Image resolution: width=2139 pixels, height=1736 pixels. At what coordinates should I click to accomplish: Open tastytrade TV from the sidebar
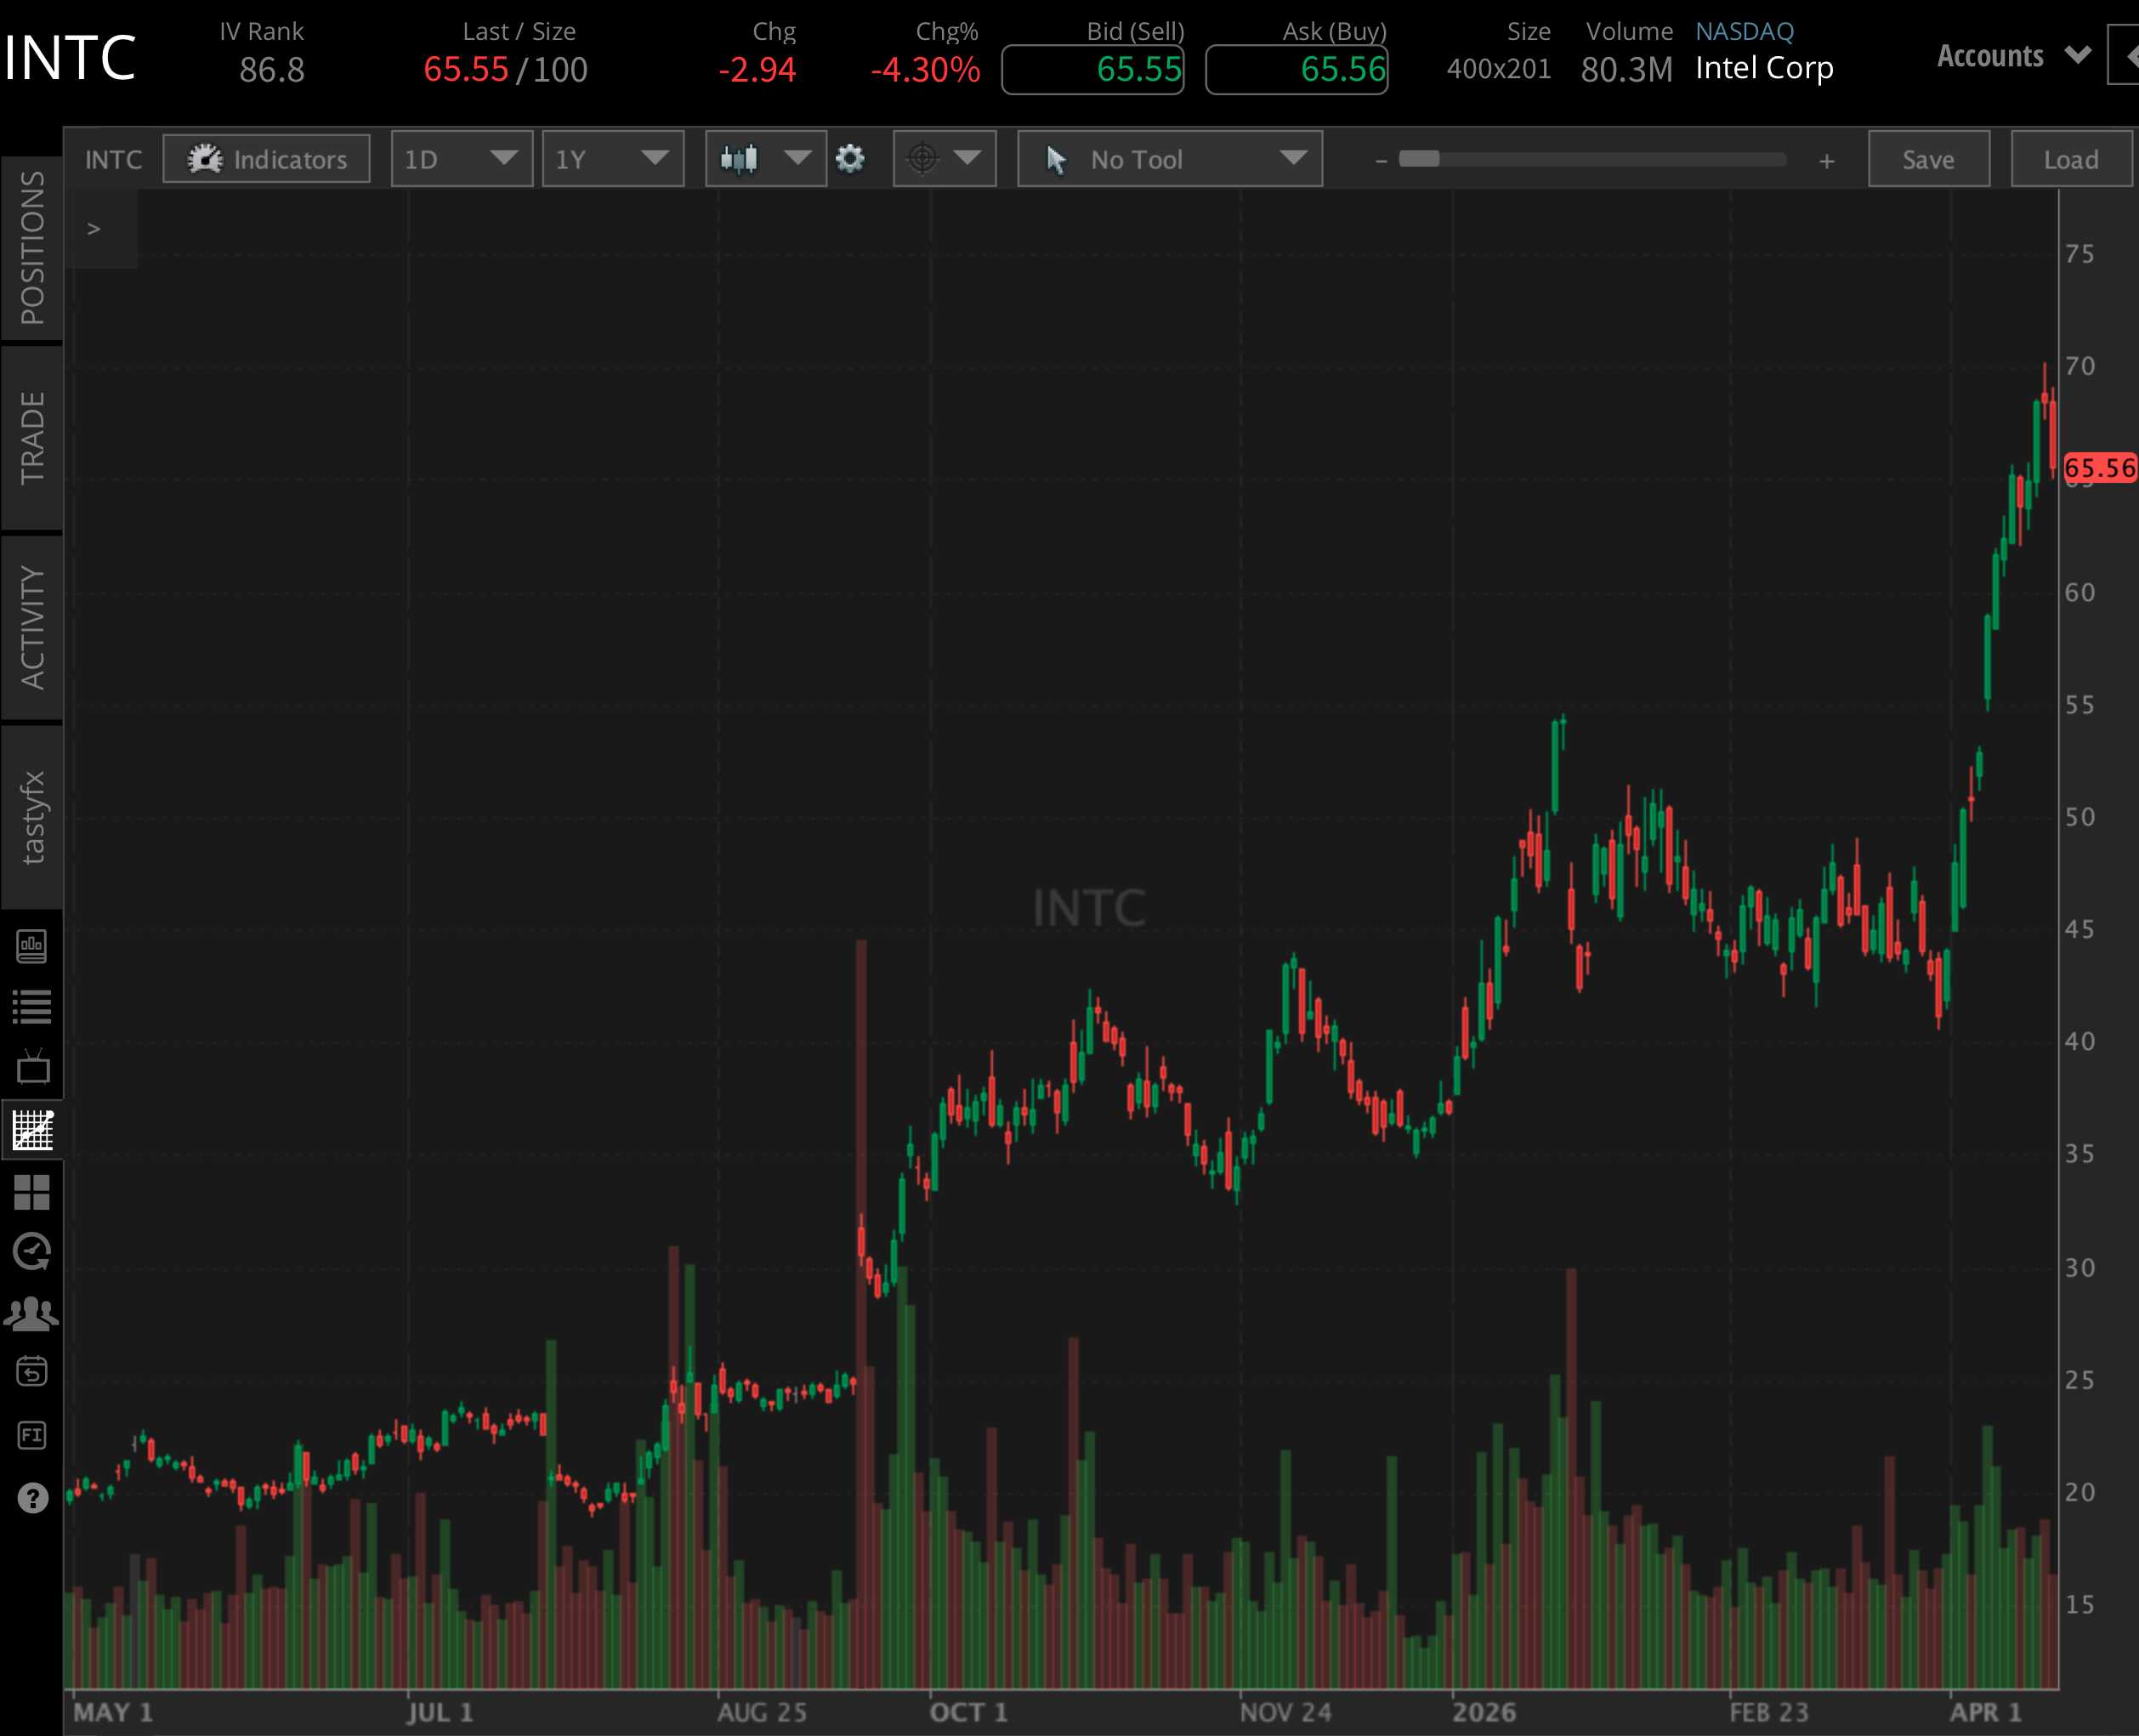[33, 1066]
